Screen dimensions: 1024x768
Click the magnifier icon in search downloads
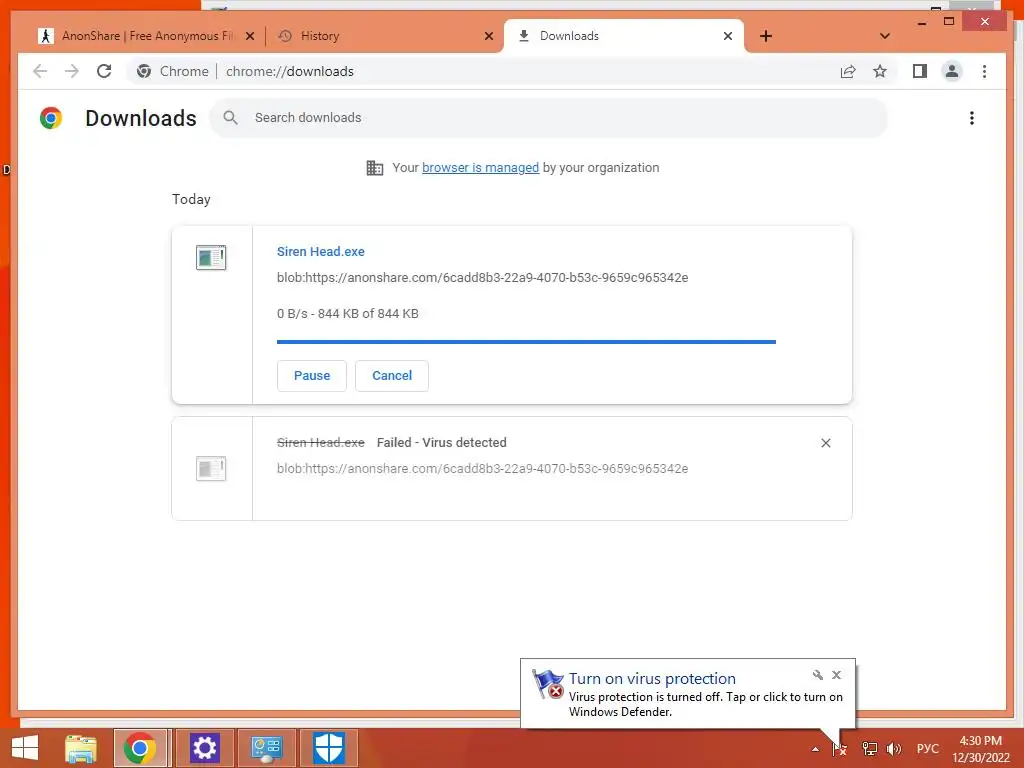pyautogui.click(x=230, y=118)
